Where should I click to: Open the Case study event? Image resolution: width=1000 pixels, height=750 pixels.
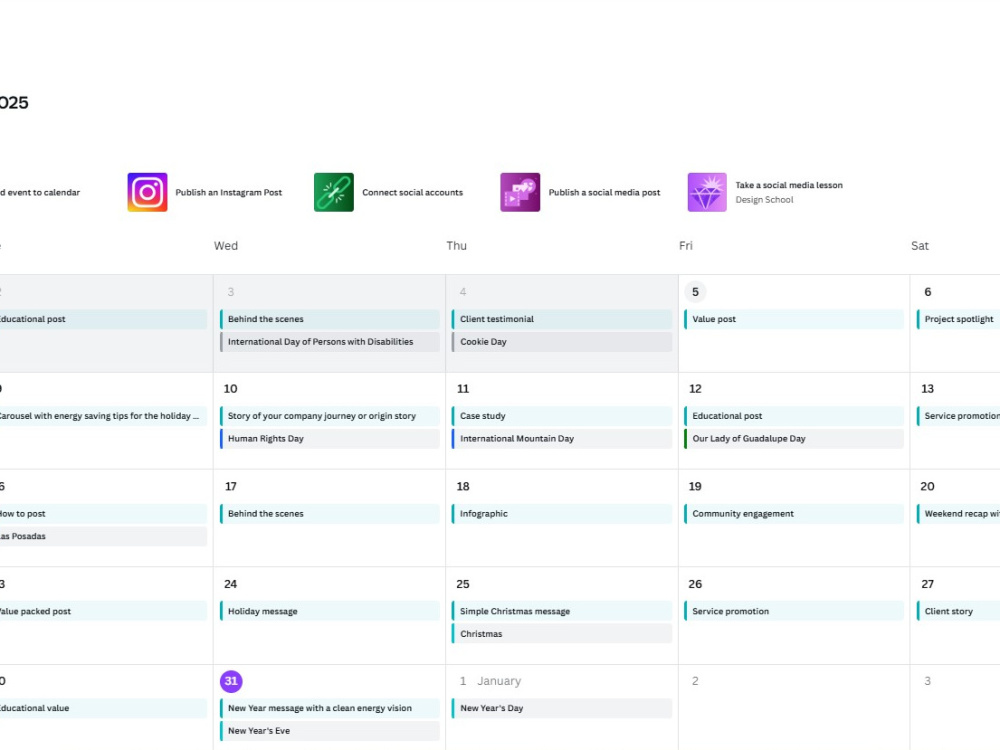tap(562, 416)
